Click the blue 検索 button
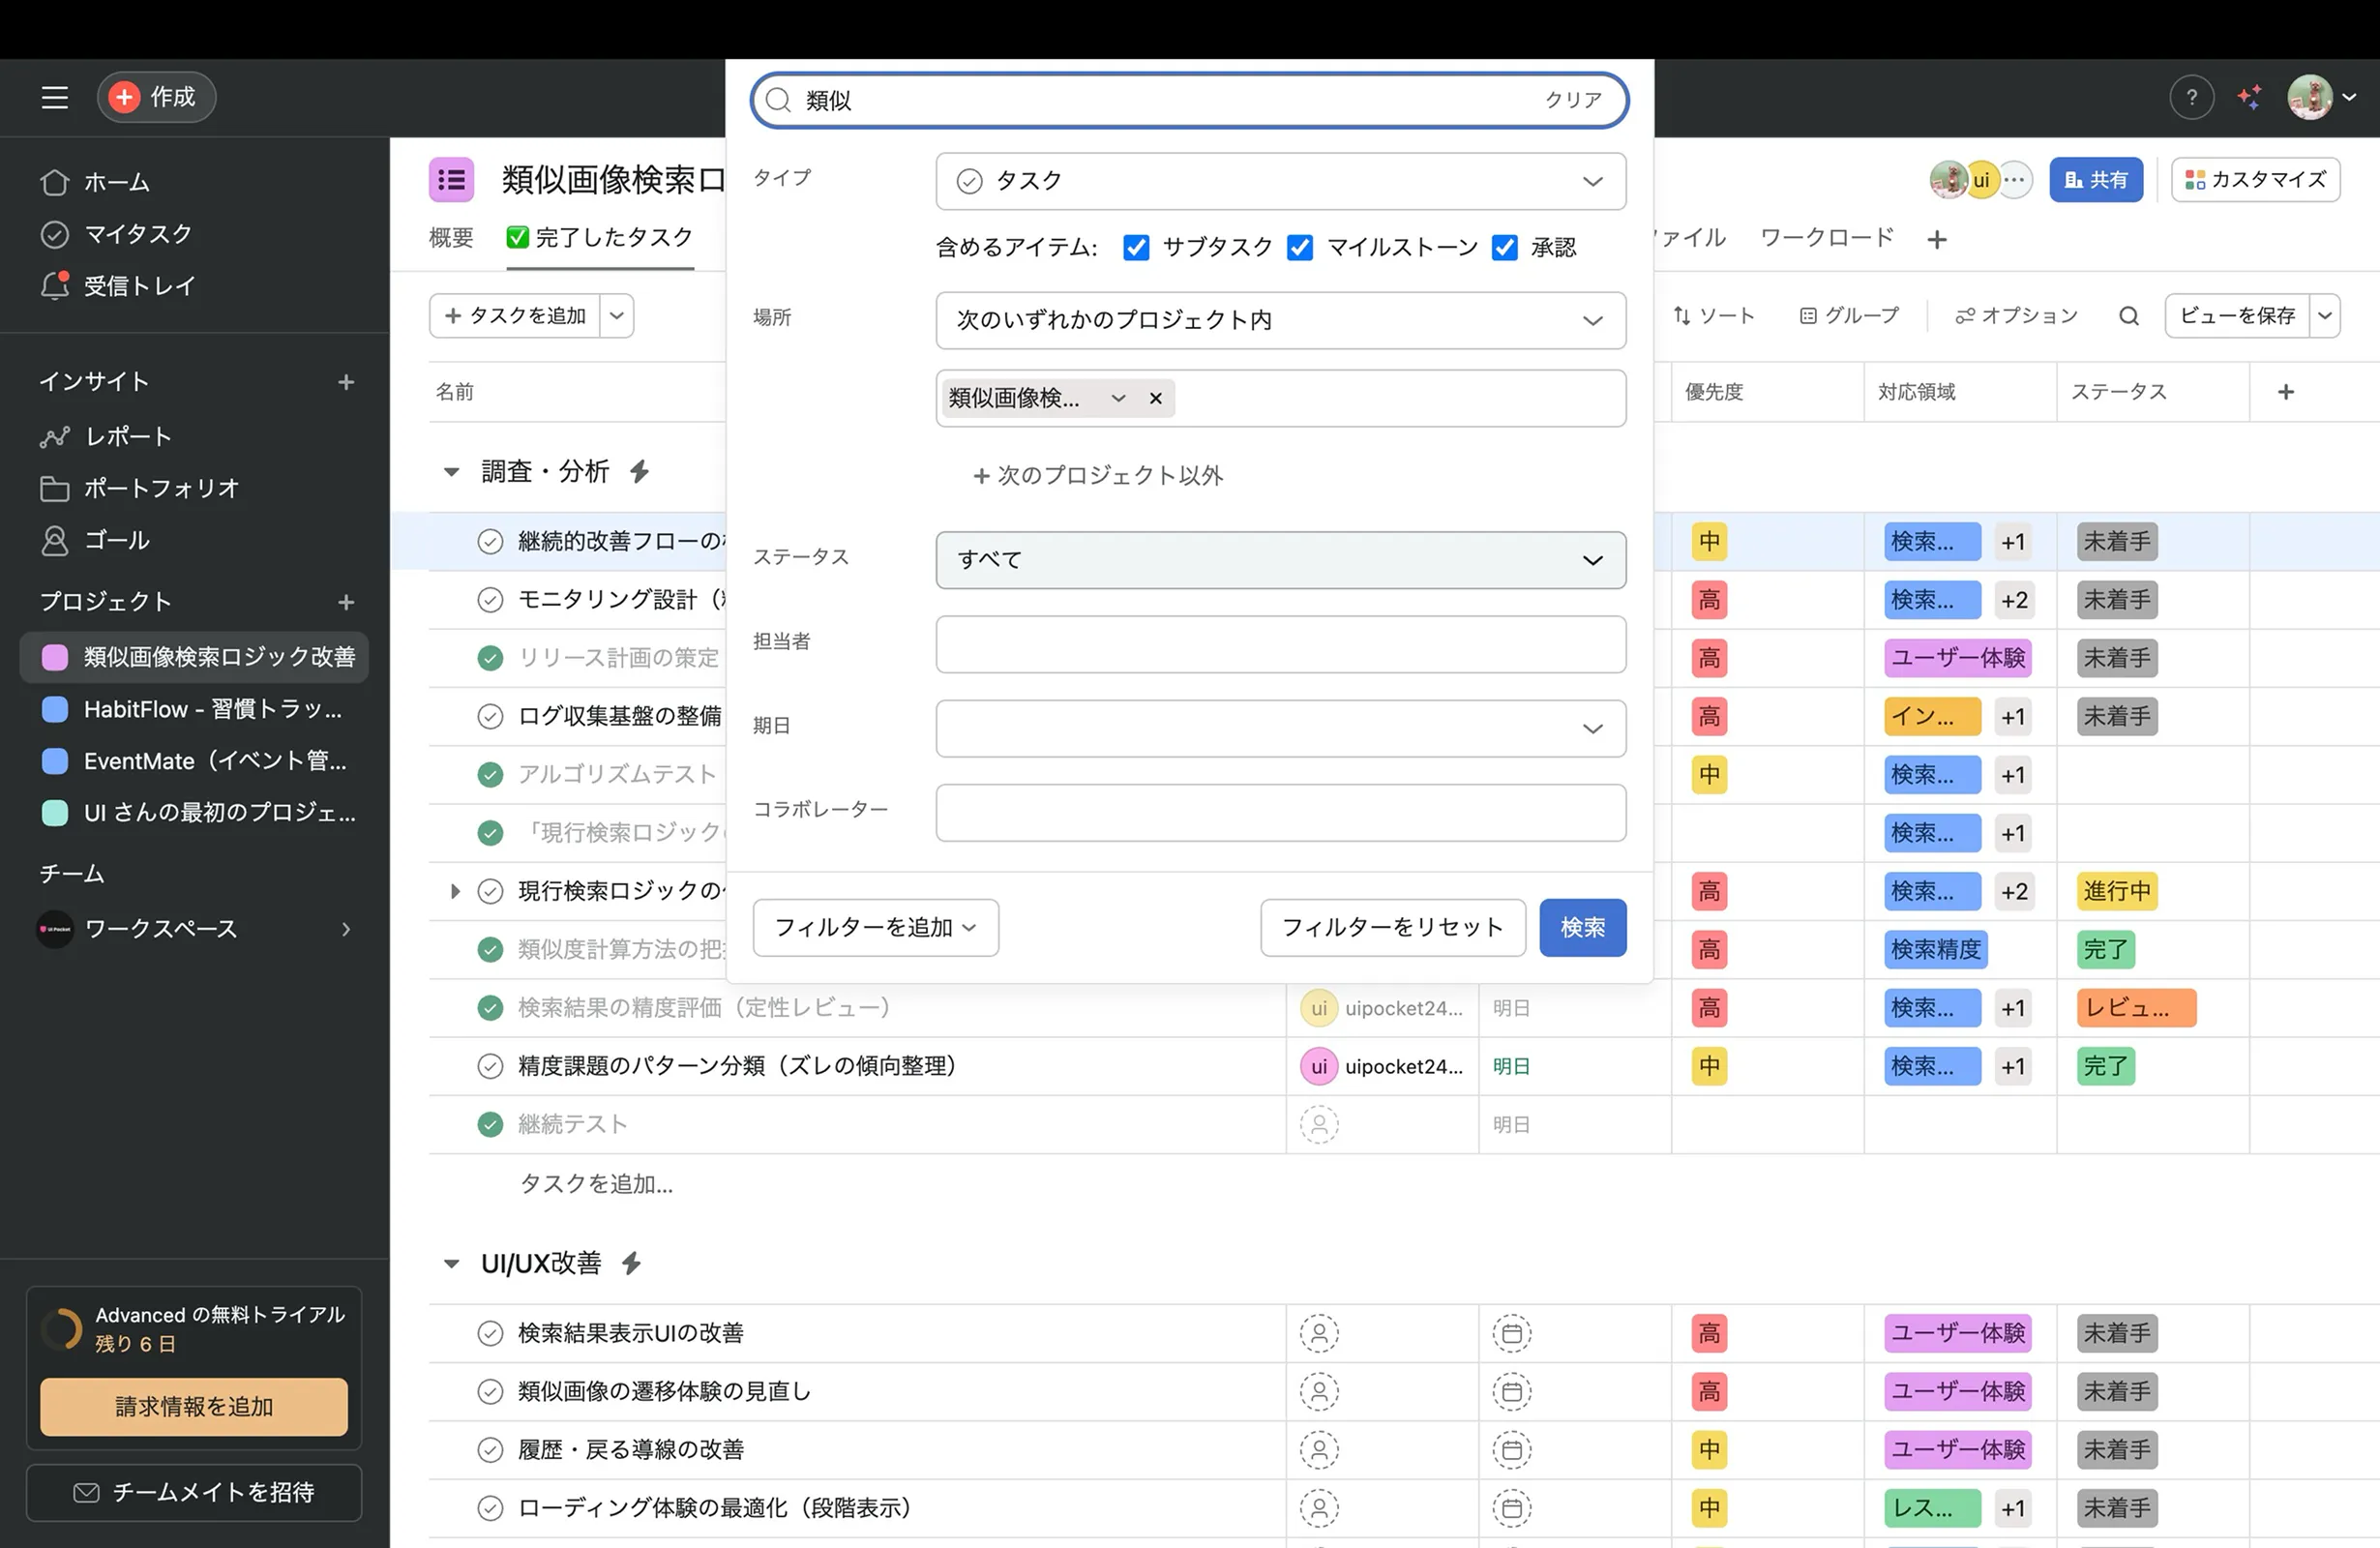2380x1548 pixels. point(1582,928)
